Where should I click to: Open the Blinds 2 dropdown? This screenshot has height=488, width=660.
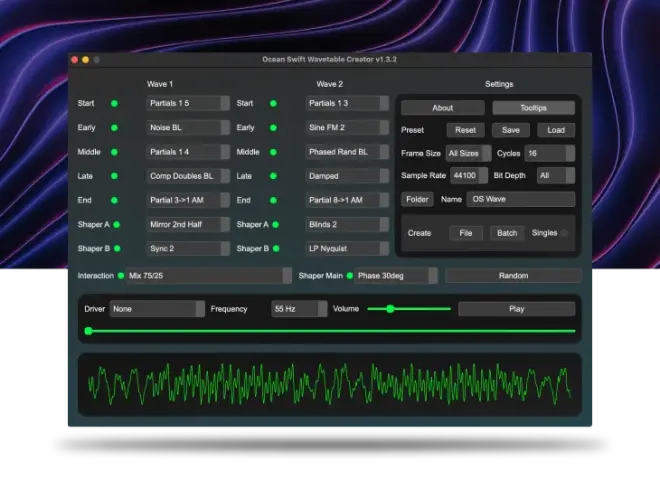pyautogui.click(x=347, y=224)
